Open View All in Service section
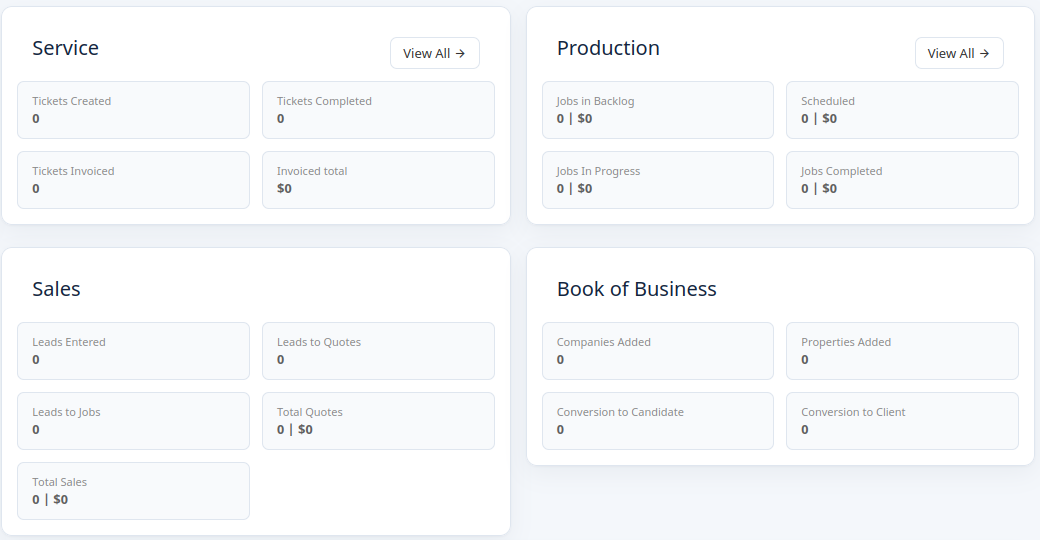This screenshot has width=1040, height=540. pyautogui.click(x=434, y=53)
